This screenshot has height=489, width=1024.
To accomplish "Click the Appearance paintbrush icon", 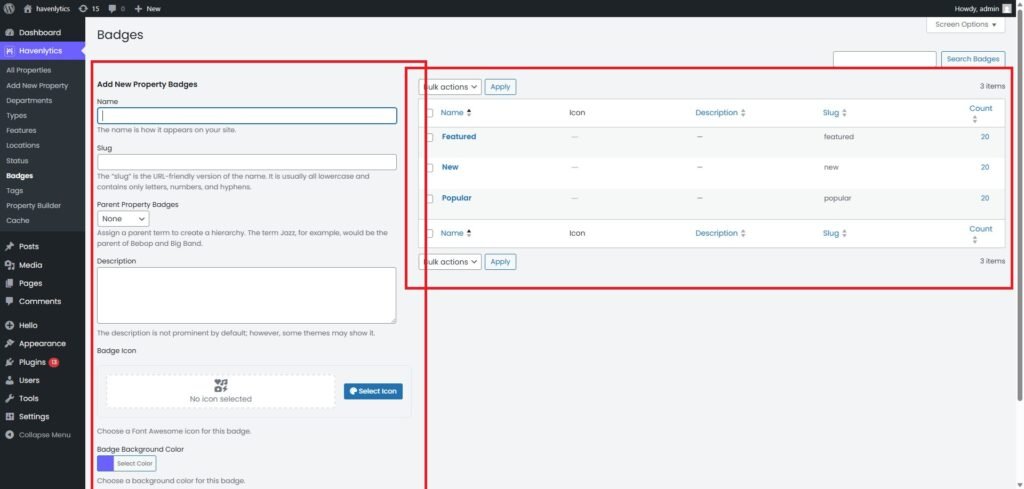I will [9, 343].
